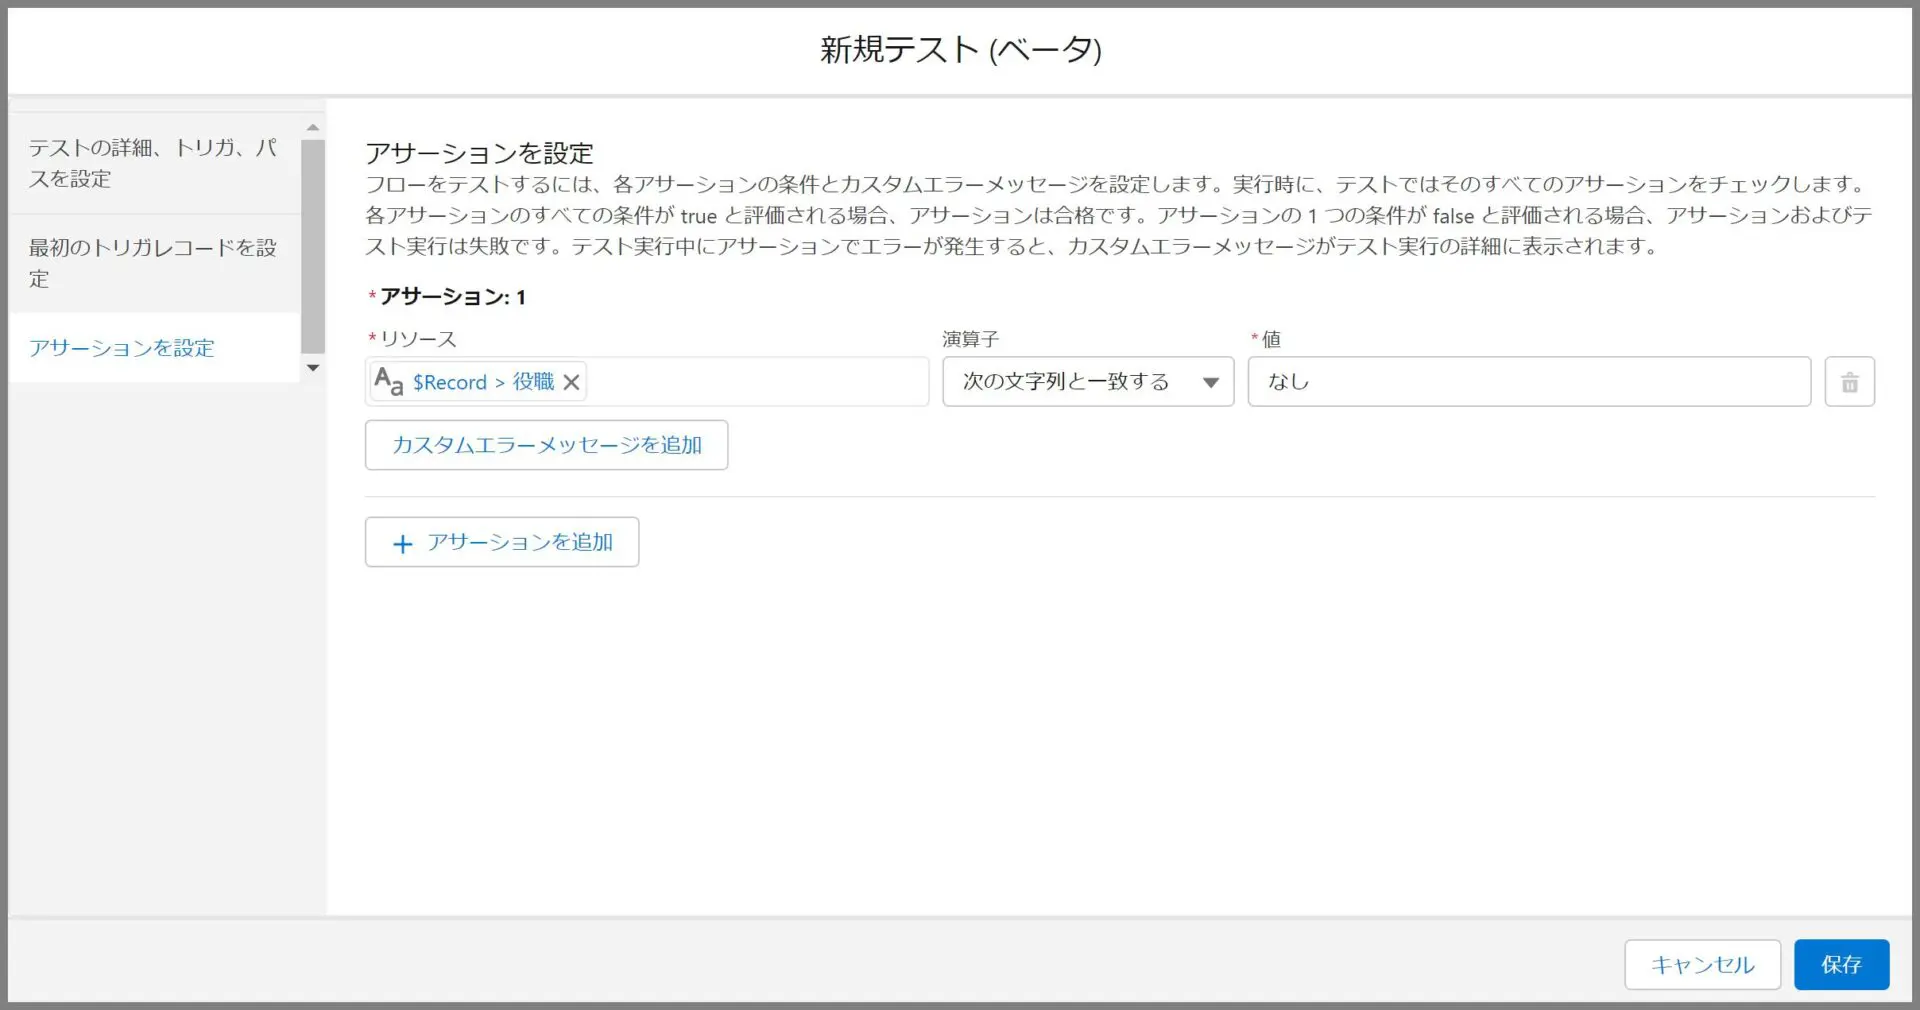
Task: Remove the $Record > 役職 resource pill
Action: (x=571, y=382)
